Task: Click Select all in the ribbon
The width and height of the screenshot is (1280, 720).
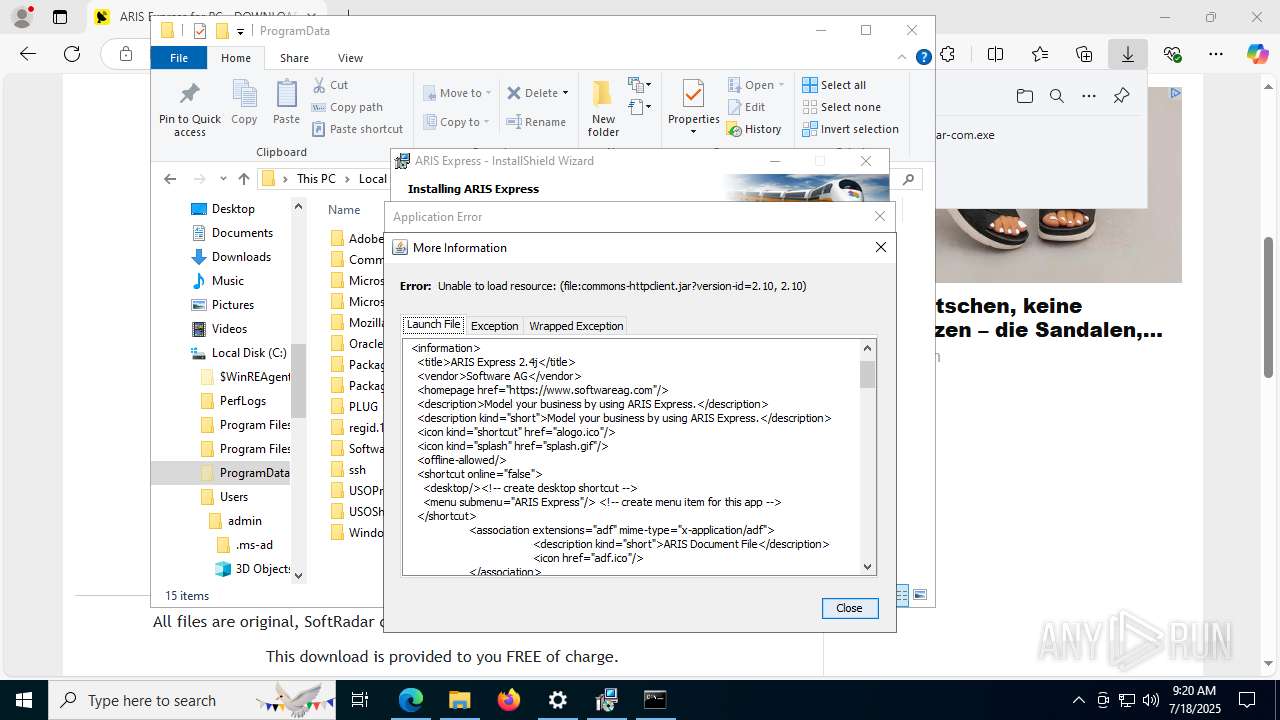Action: point(834,85)
